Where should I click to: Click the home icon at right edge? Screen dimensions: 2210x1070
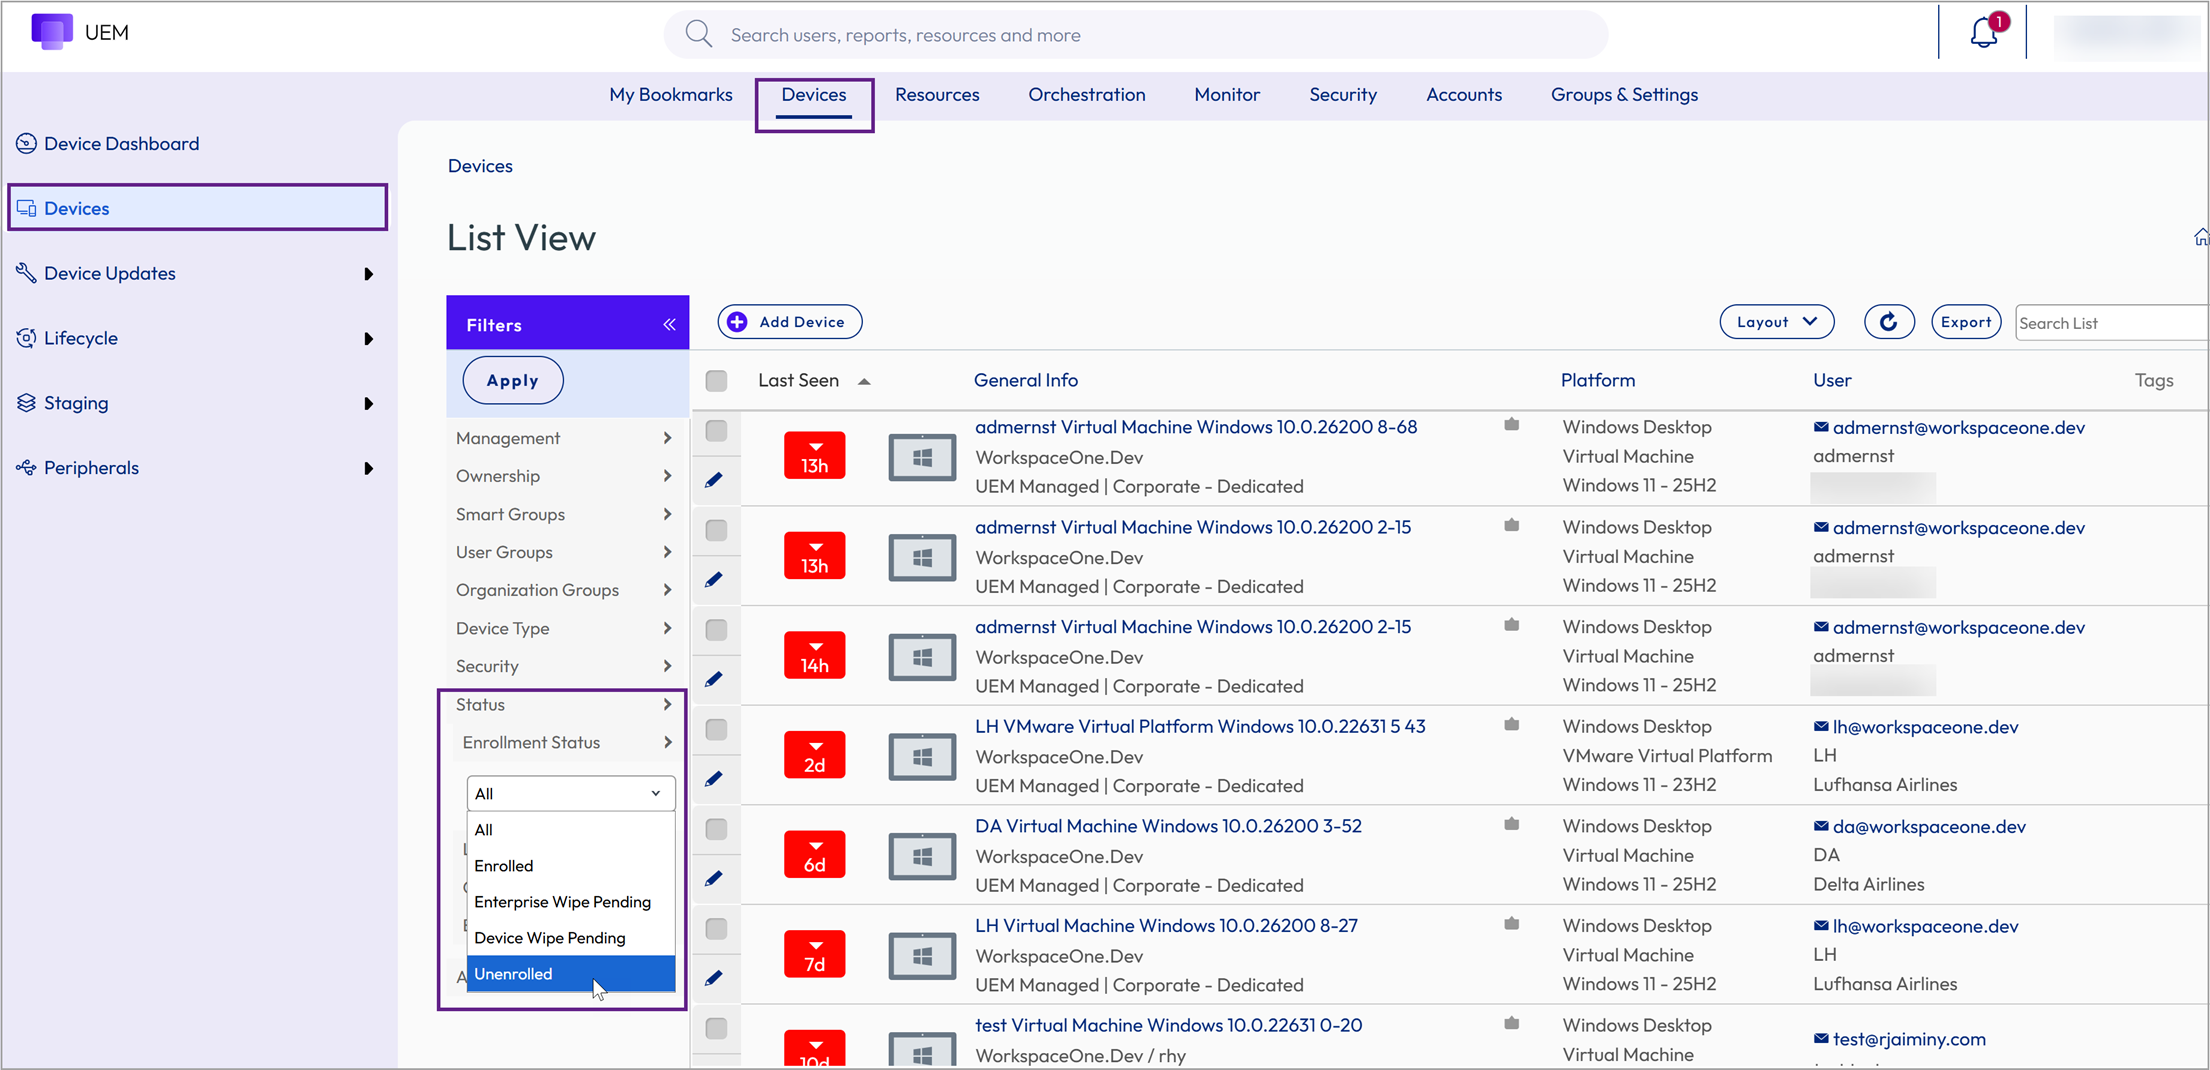[x=2200, y=237]
